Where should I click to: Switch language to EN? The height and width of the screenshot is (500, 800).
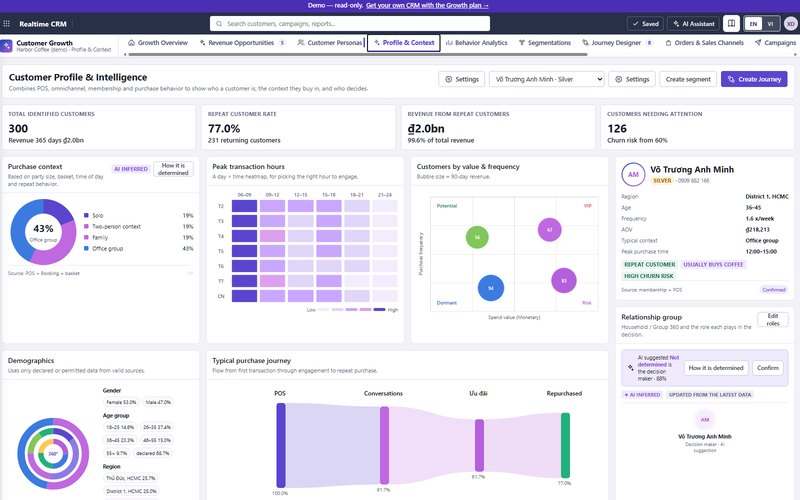[x=753, y=24]
